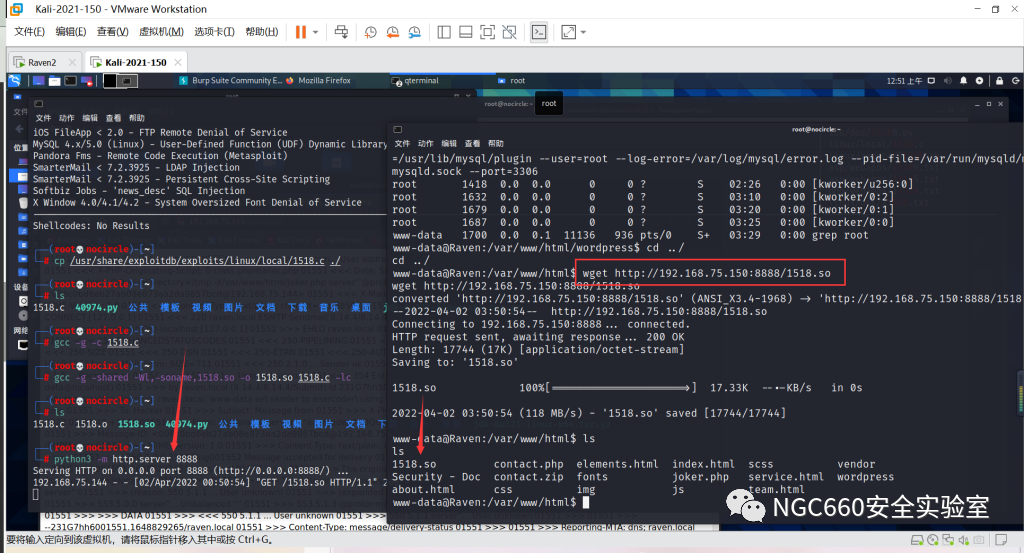Image resolution: width=1024 pixels, height=553 pixels.
Task: Click the sound card status icon
Action: (963, 540)
